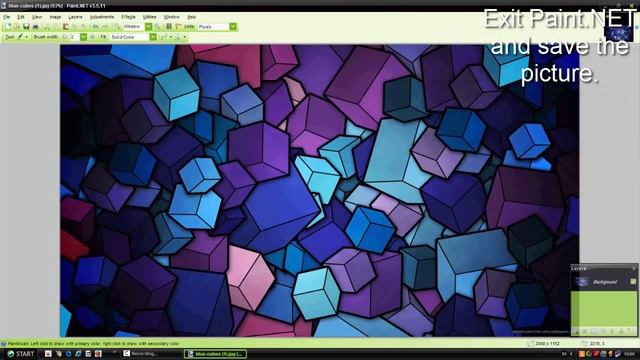Screen dimensions: 640x360
Task: Click the image size 2048 x 1152 readout
Action: pyautogui.click(x=547, y=343)
